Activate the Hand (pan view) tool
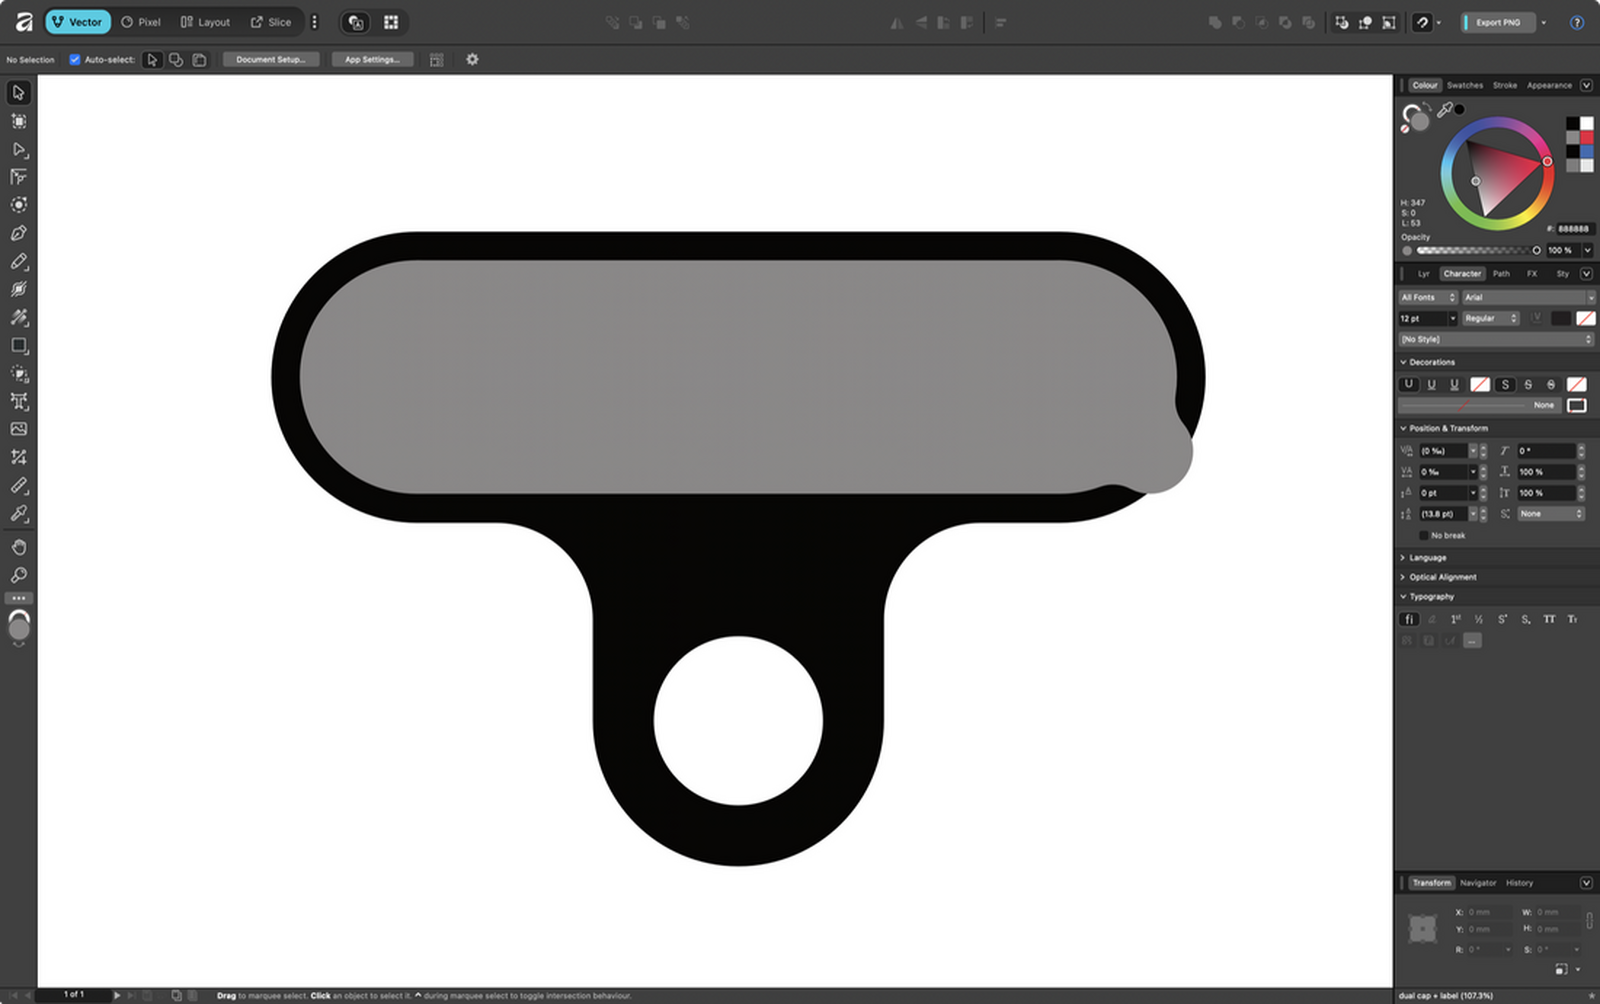This screenshot has width=1600, height=1004. pyautogui.click(x=18, y=547)
